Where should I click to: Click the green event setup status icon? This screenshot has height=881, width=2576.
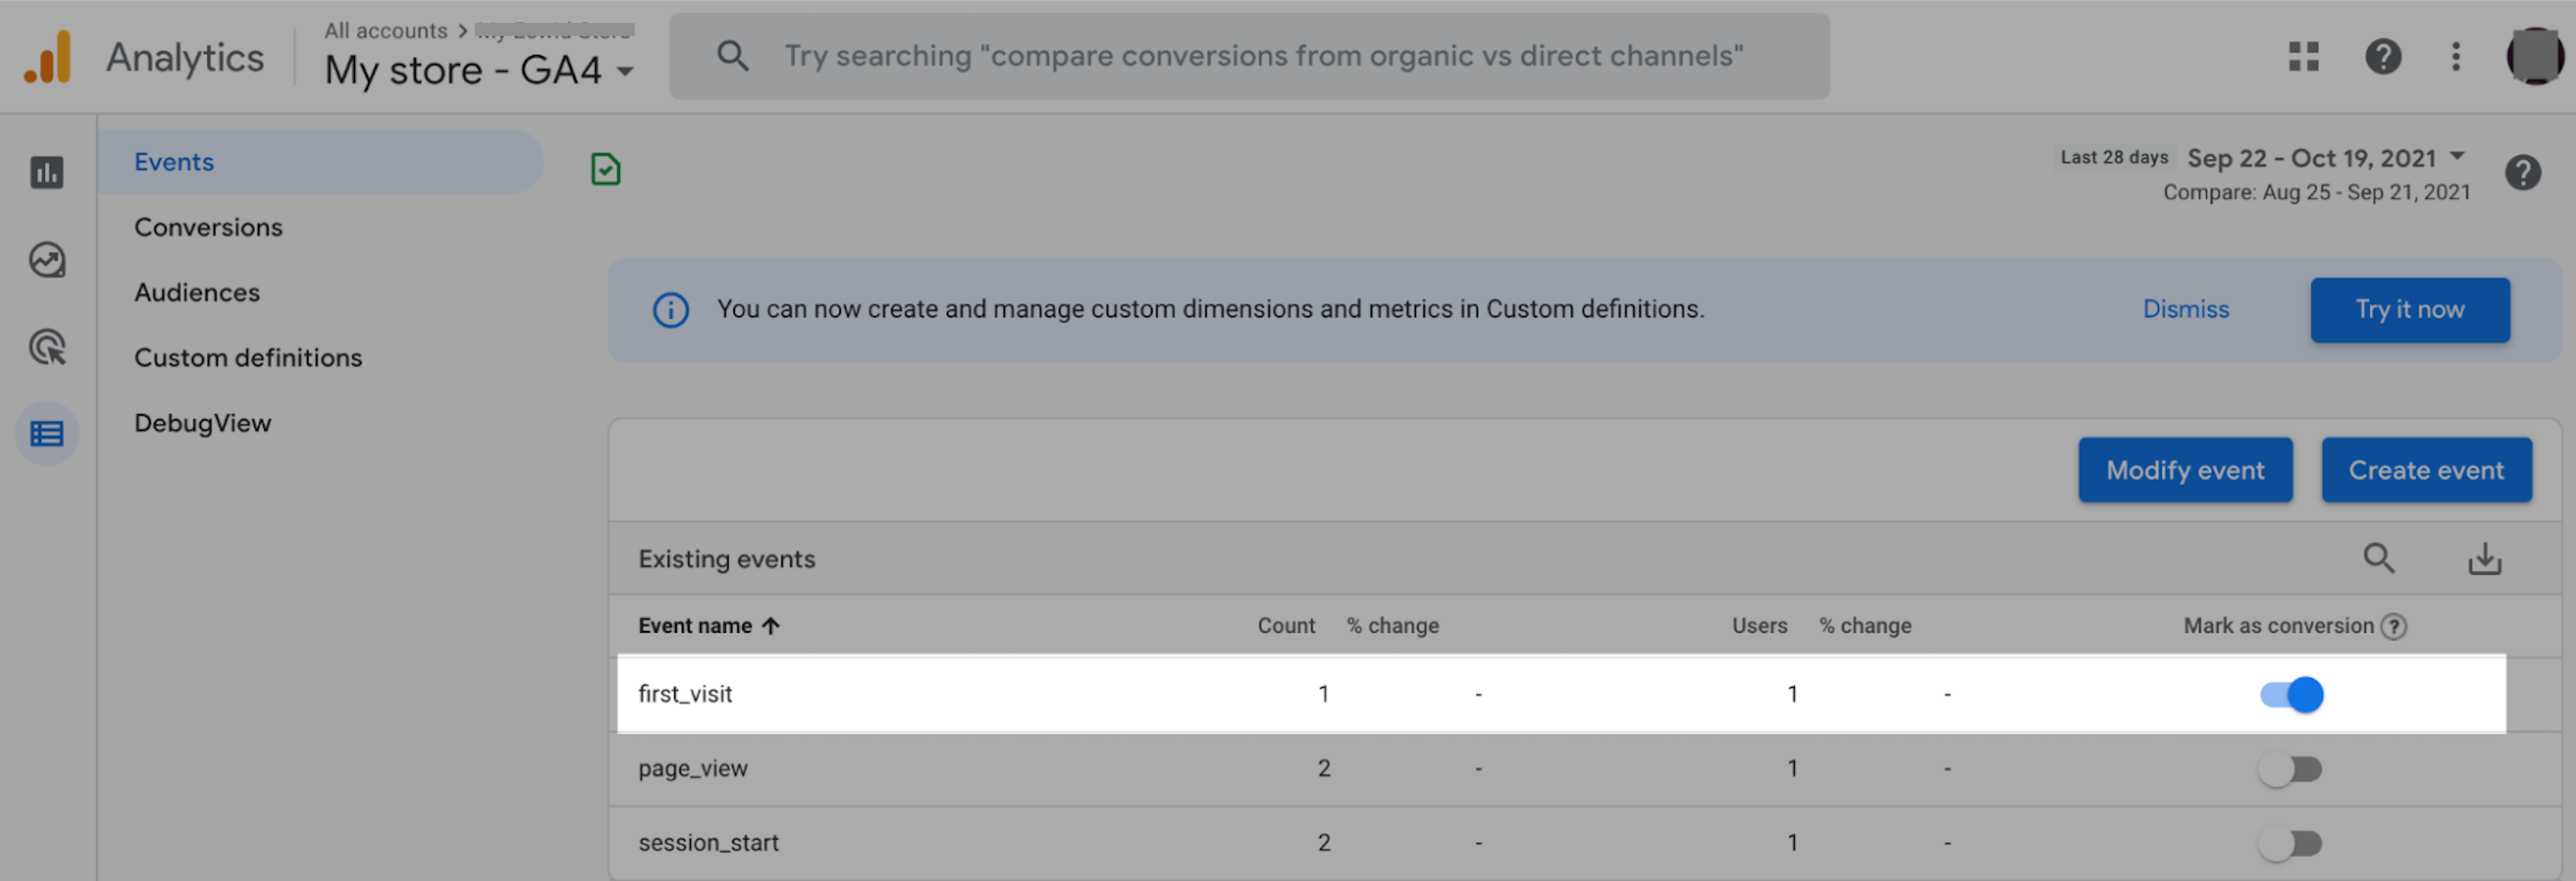[604, 168]
